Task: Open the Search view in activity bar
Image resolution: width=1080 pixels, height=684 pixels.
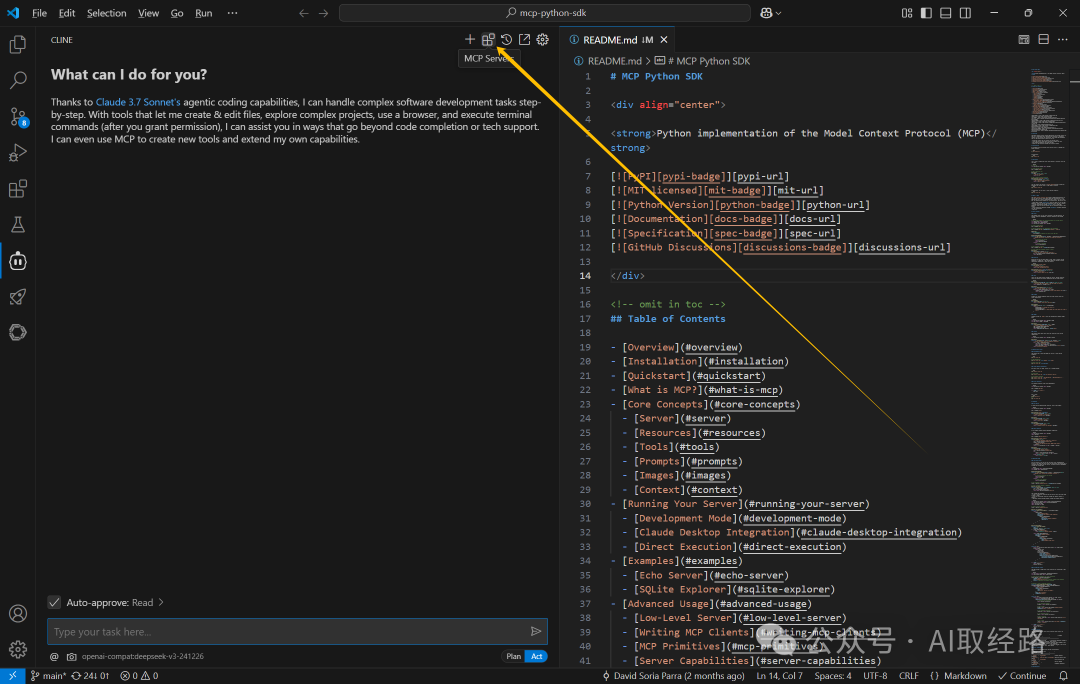Action: (18, 81)
